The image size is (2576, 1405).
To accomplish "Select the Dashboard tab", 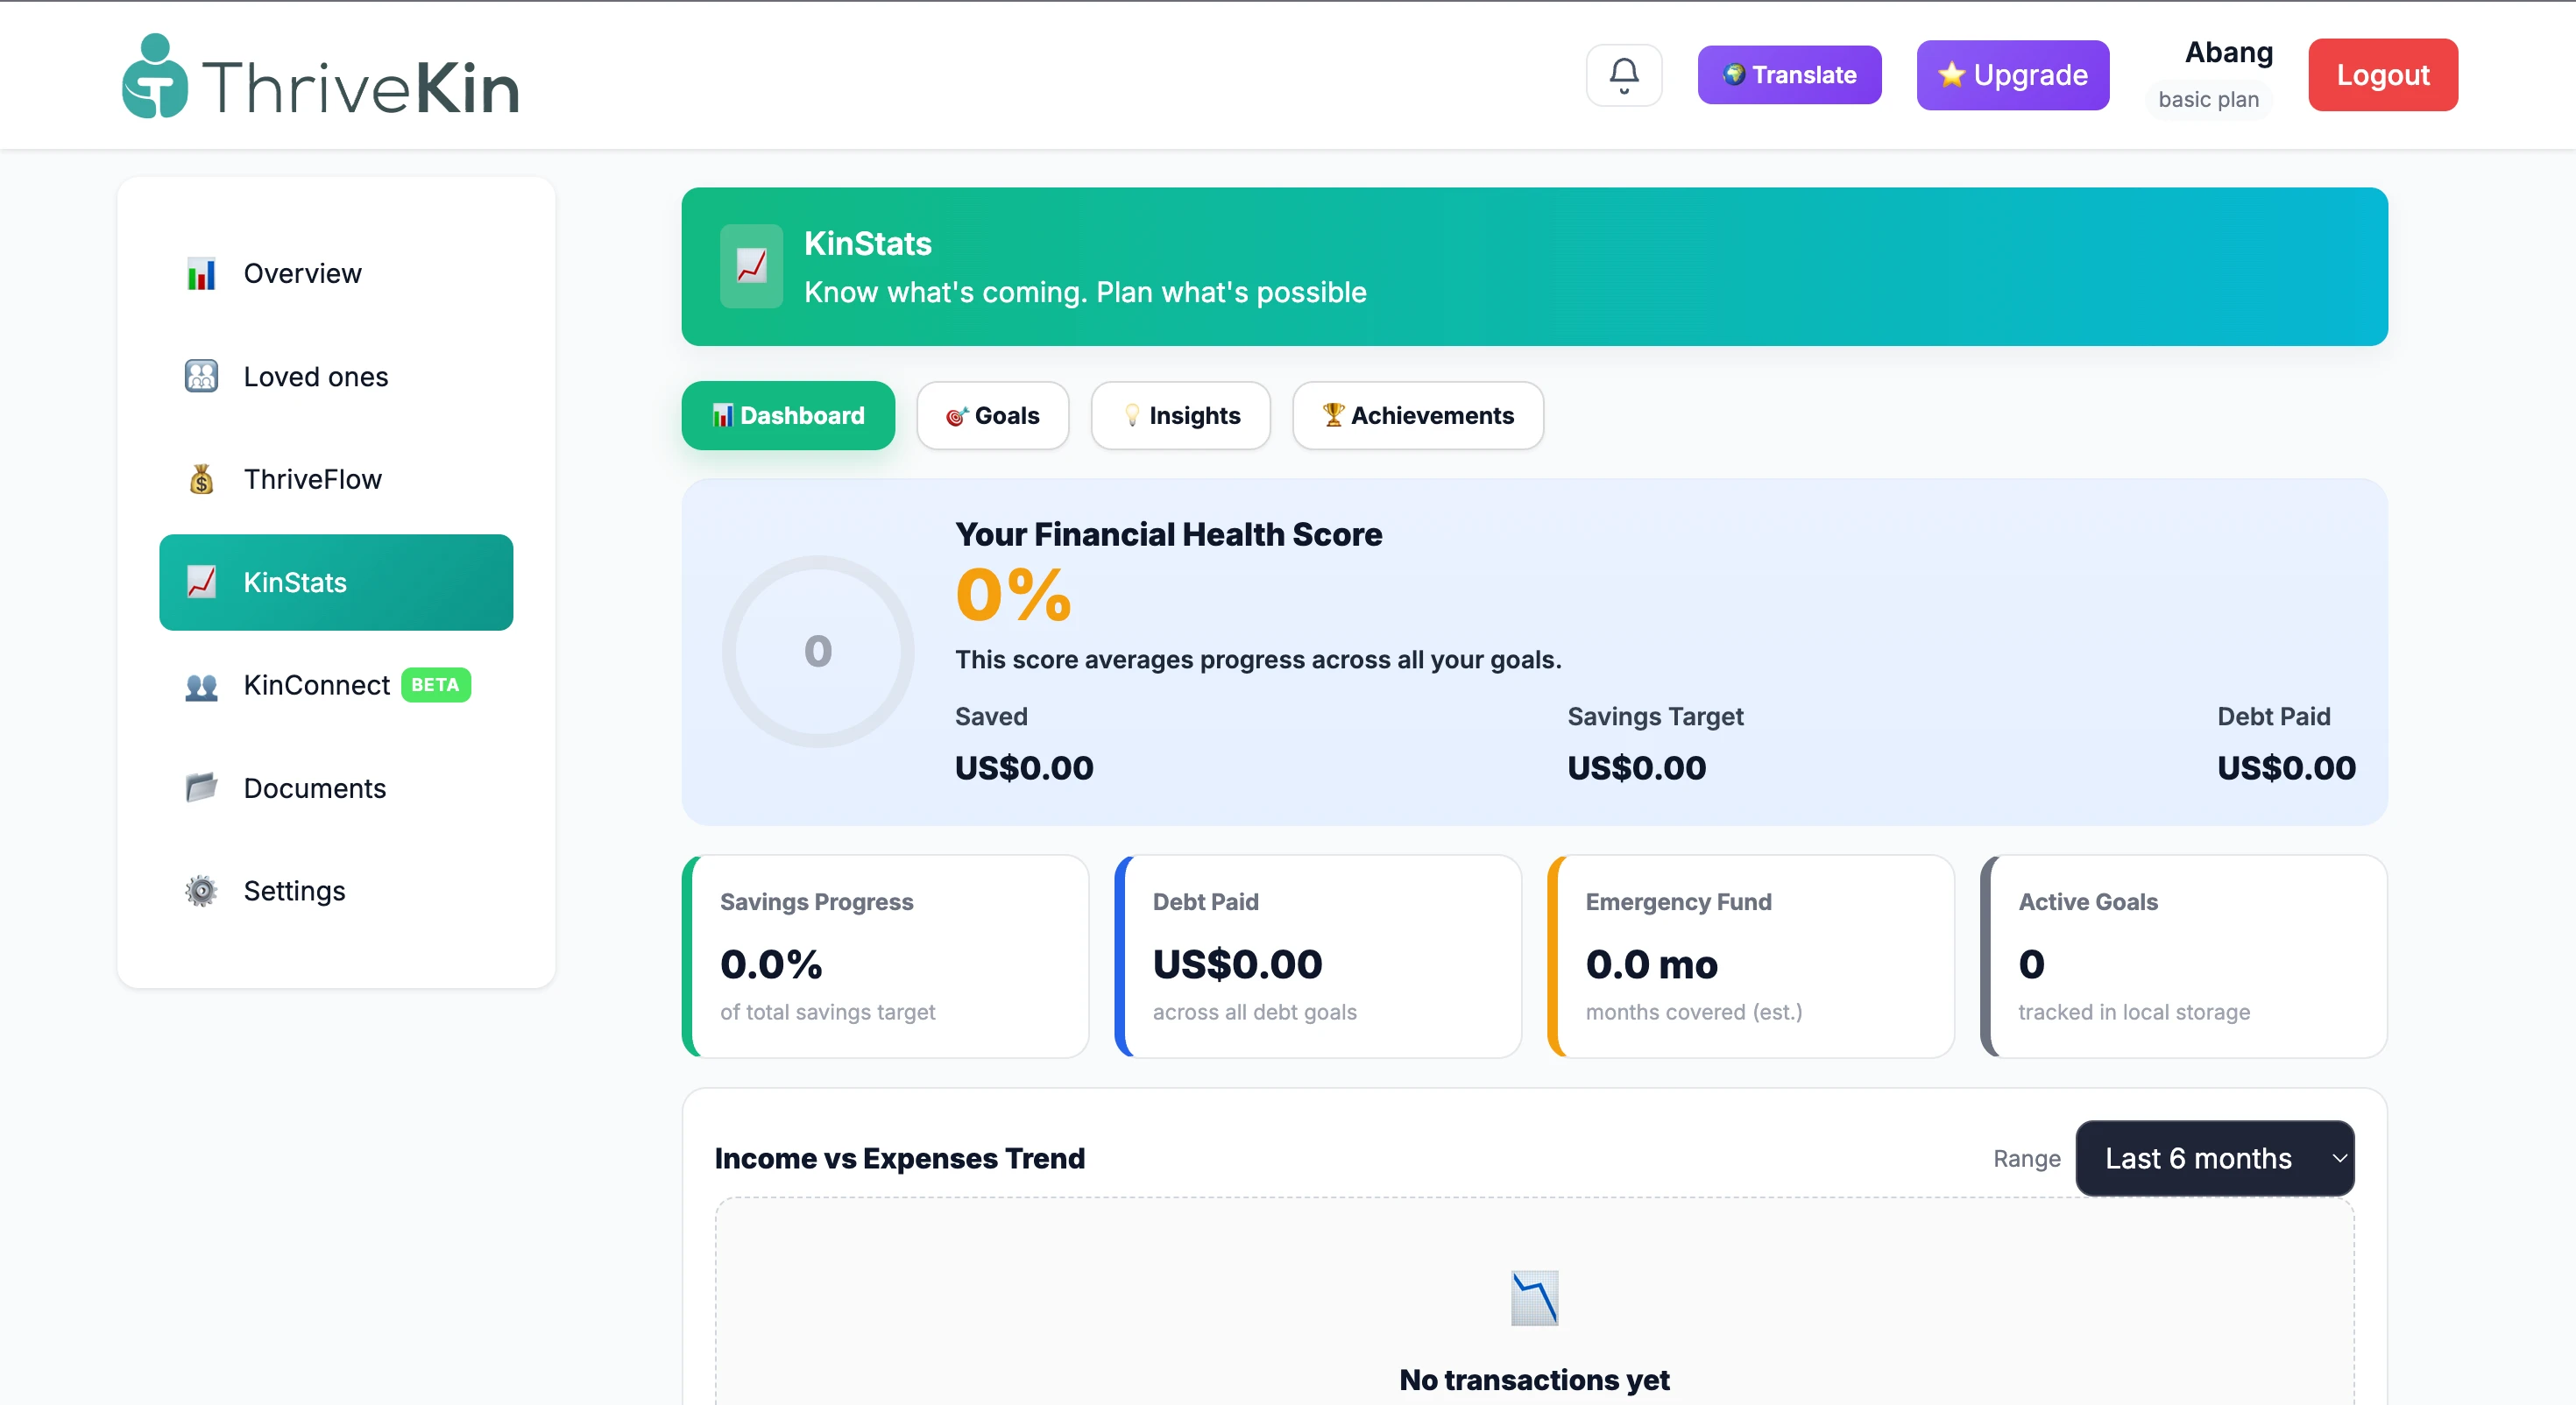I will [x=788, y=415].
